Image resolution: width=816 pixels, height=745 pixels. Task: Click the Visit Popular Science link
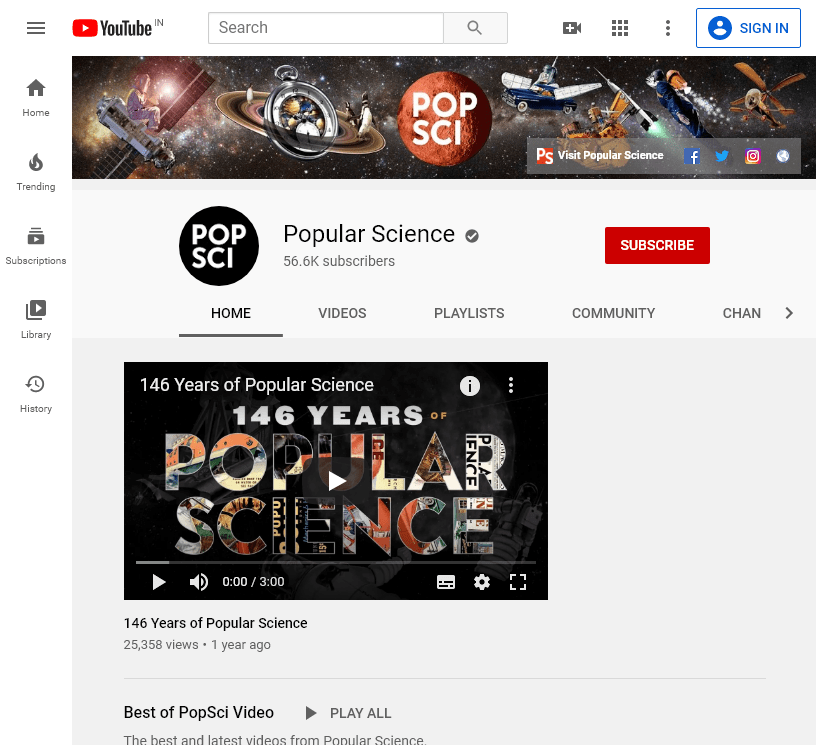(600, 155)
